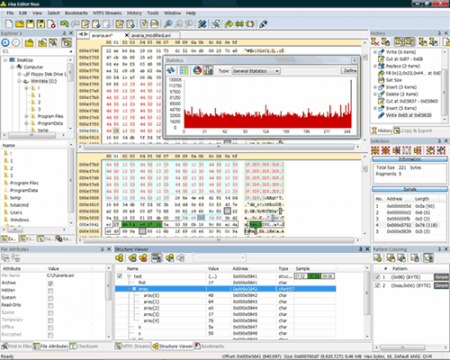Click the last Selection panel toolbar icon

tap(441, 150)
